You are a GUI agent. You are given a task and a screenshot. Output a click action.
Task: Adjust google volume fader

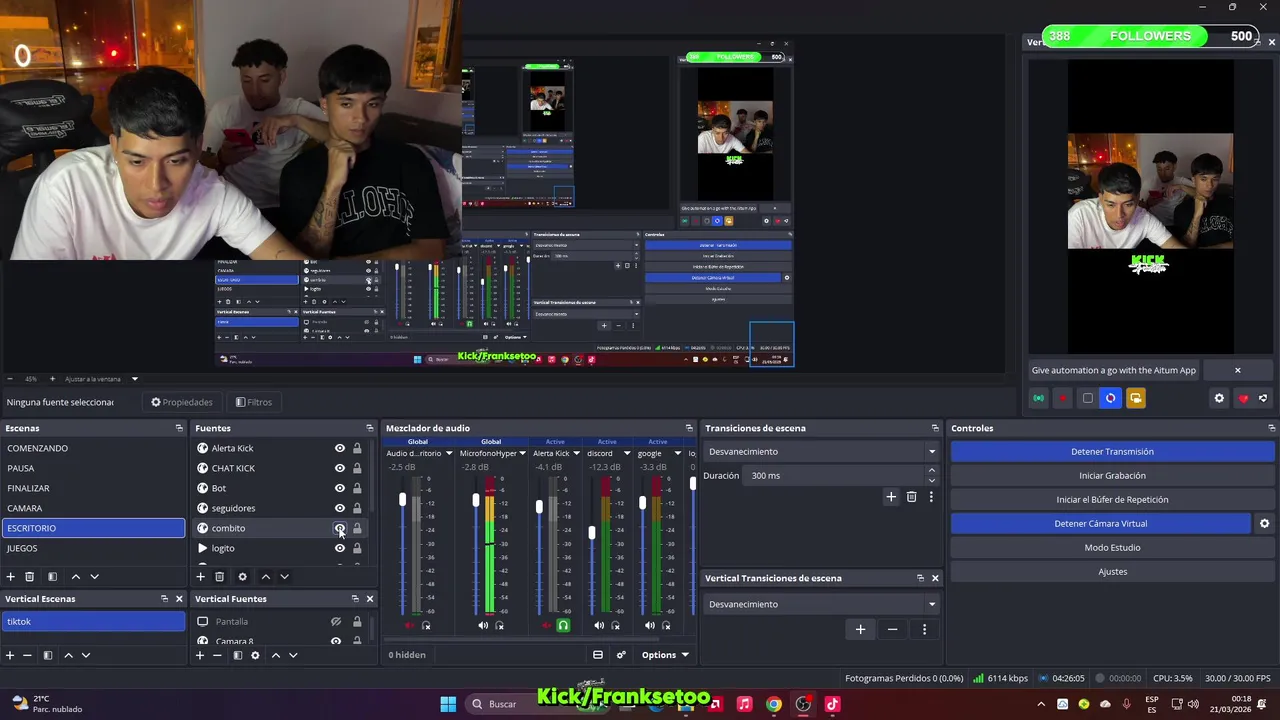point(643,502)
